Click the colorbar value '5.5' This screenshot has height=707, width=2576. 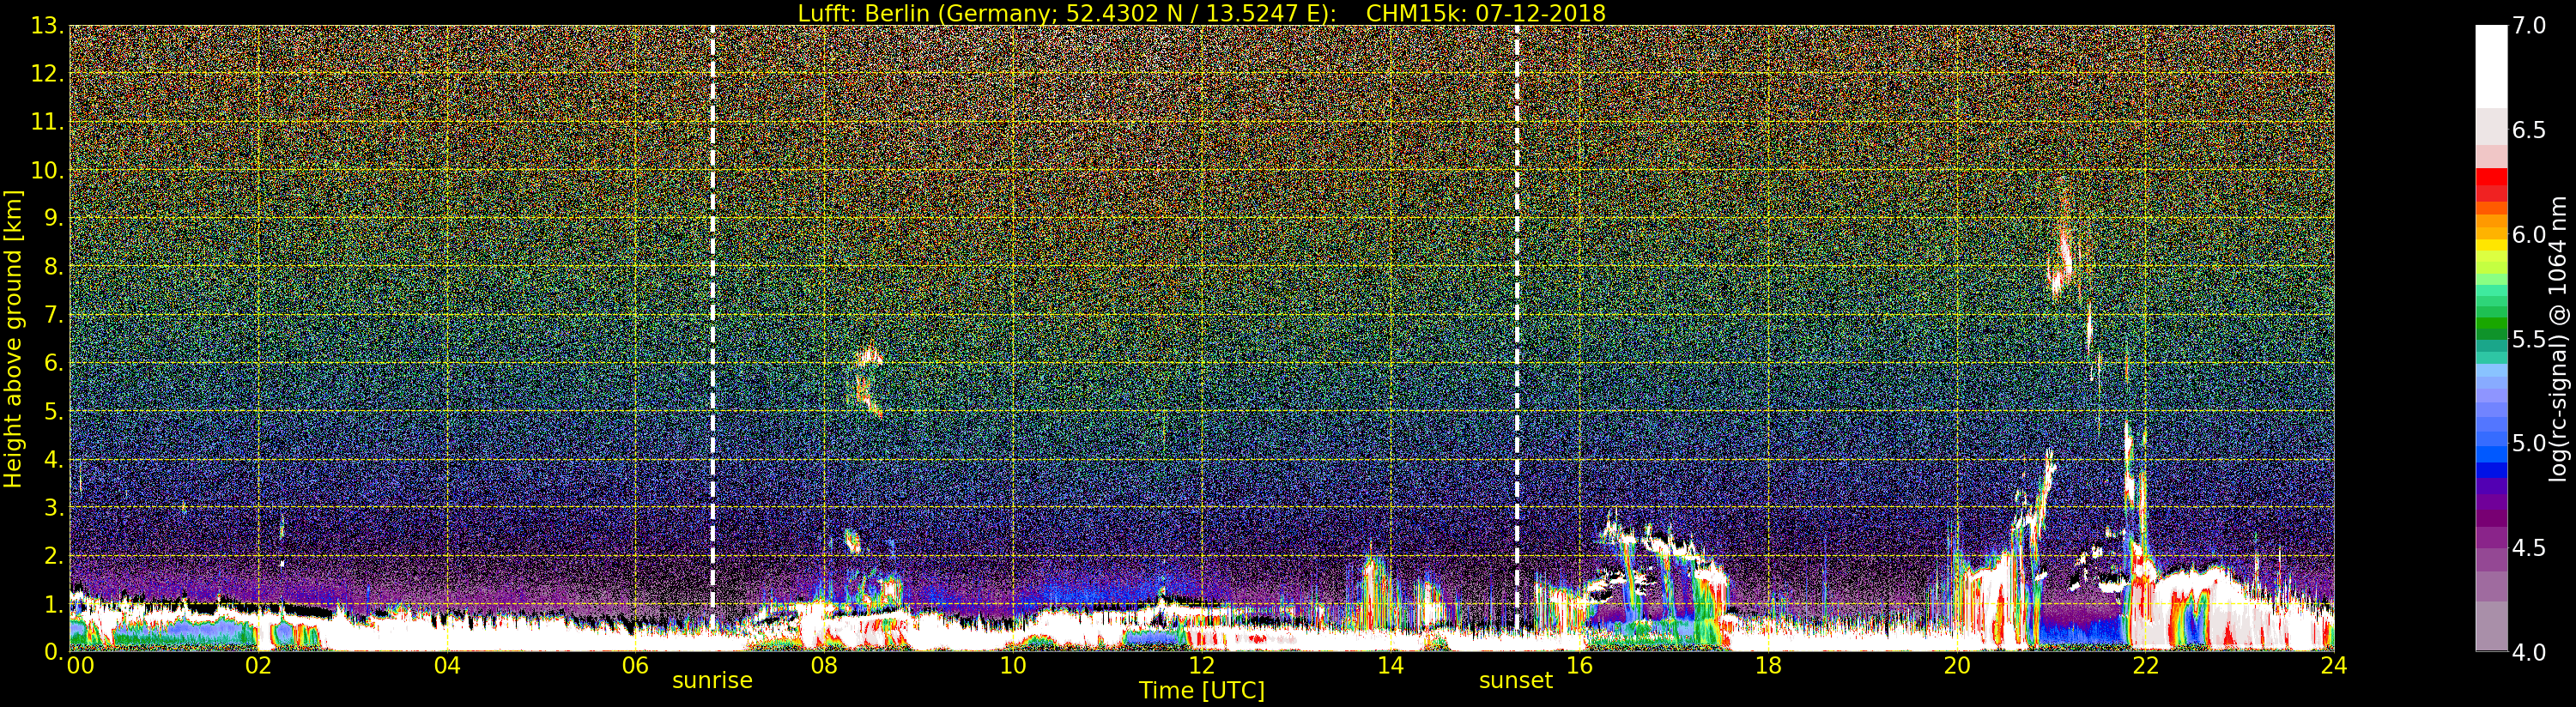(x=2529, y=339)
